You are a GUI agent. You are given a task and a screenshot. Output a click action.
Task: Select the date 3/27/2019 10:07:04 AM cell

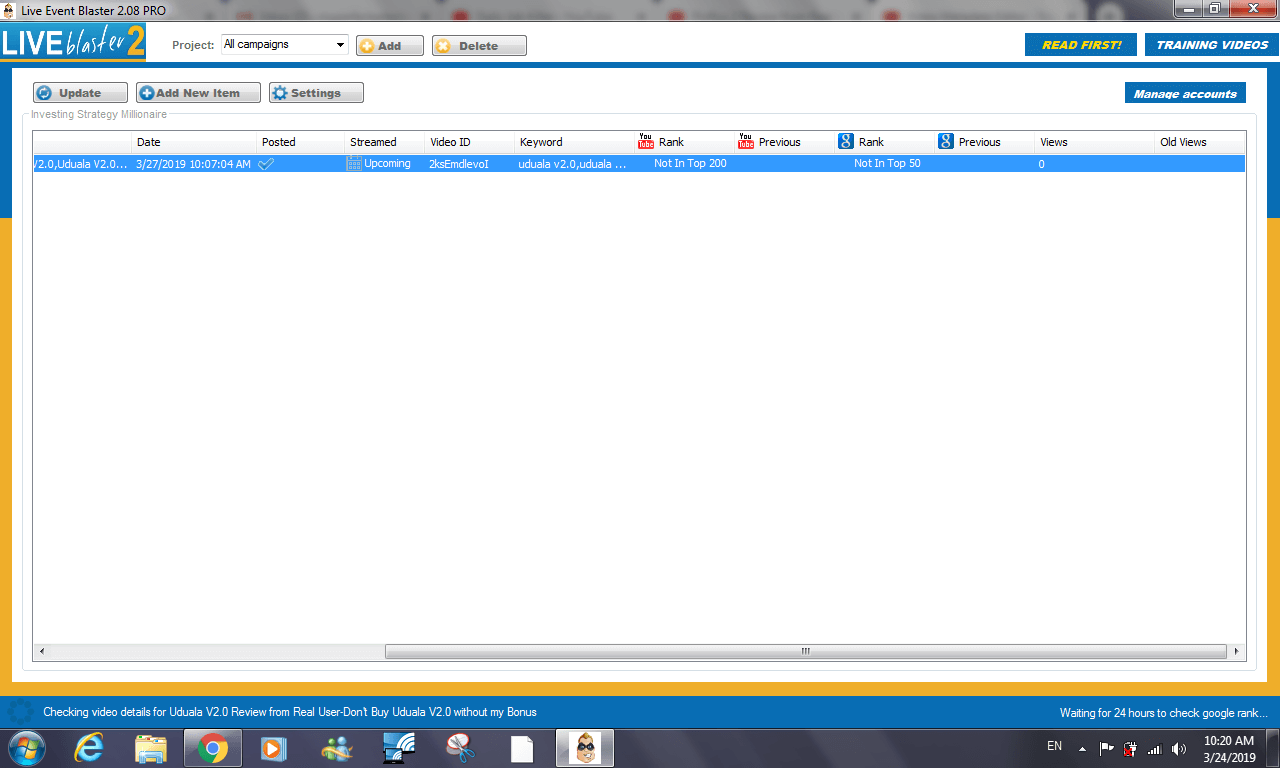[194, 164]
